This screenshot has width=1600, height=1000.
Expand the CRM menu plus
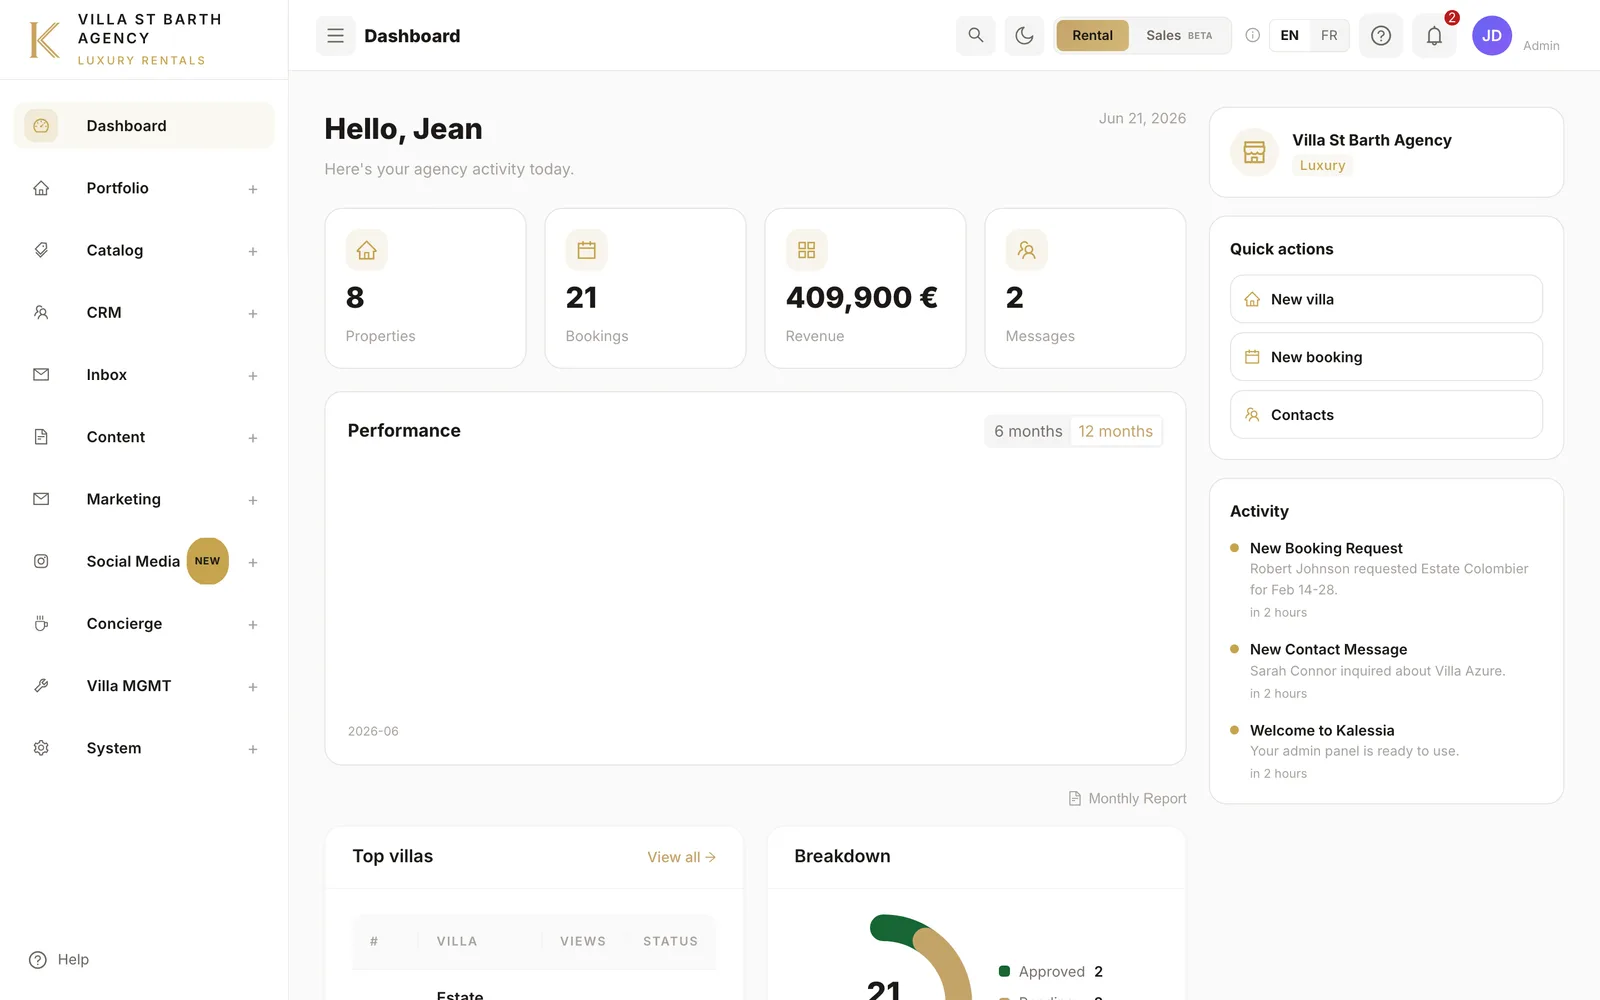253,313
